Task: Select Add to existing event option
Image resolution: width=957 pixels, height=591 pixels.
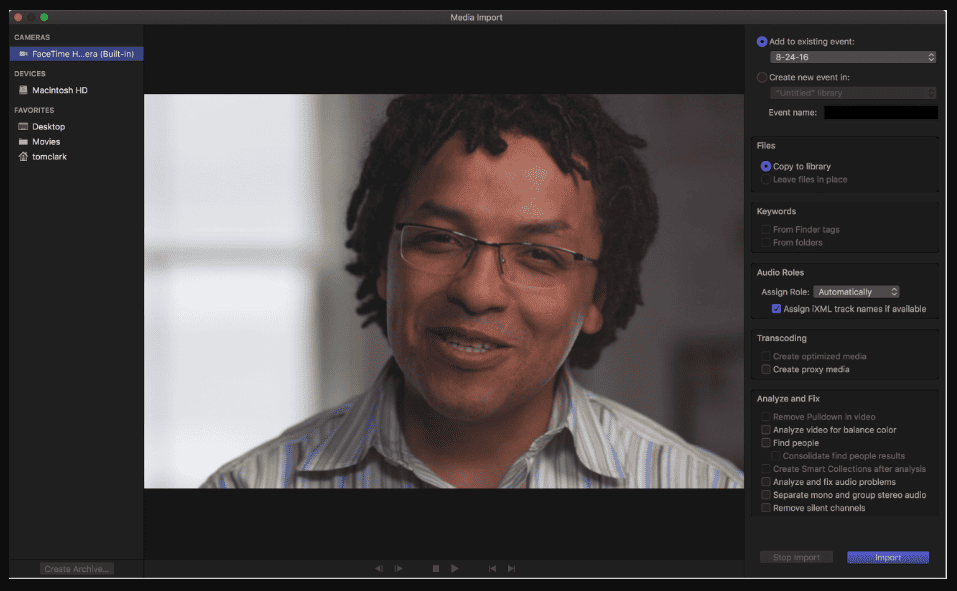Action: coord(762,42)
